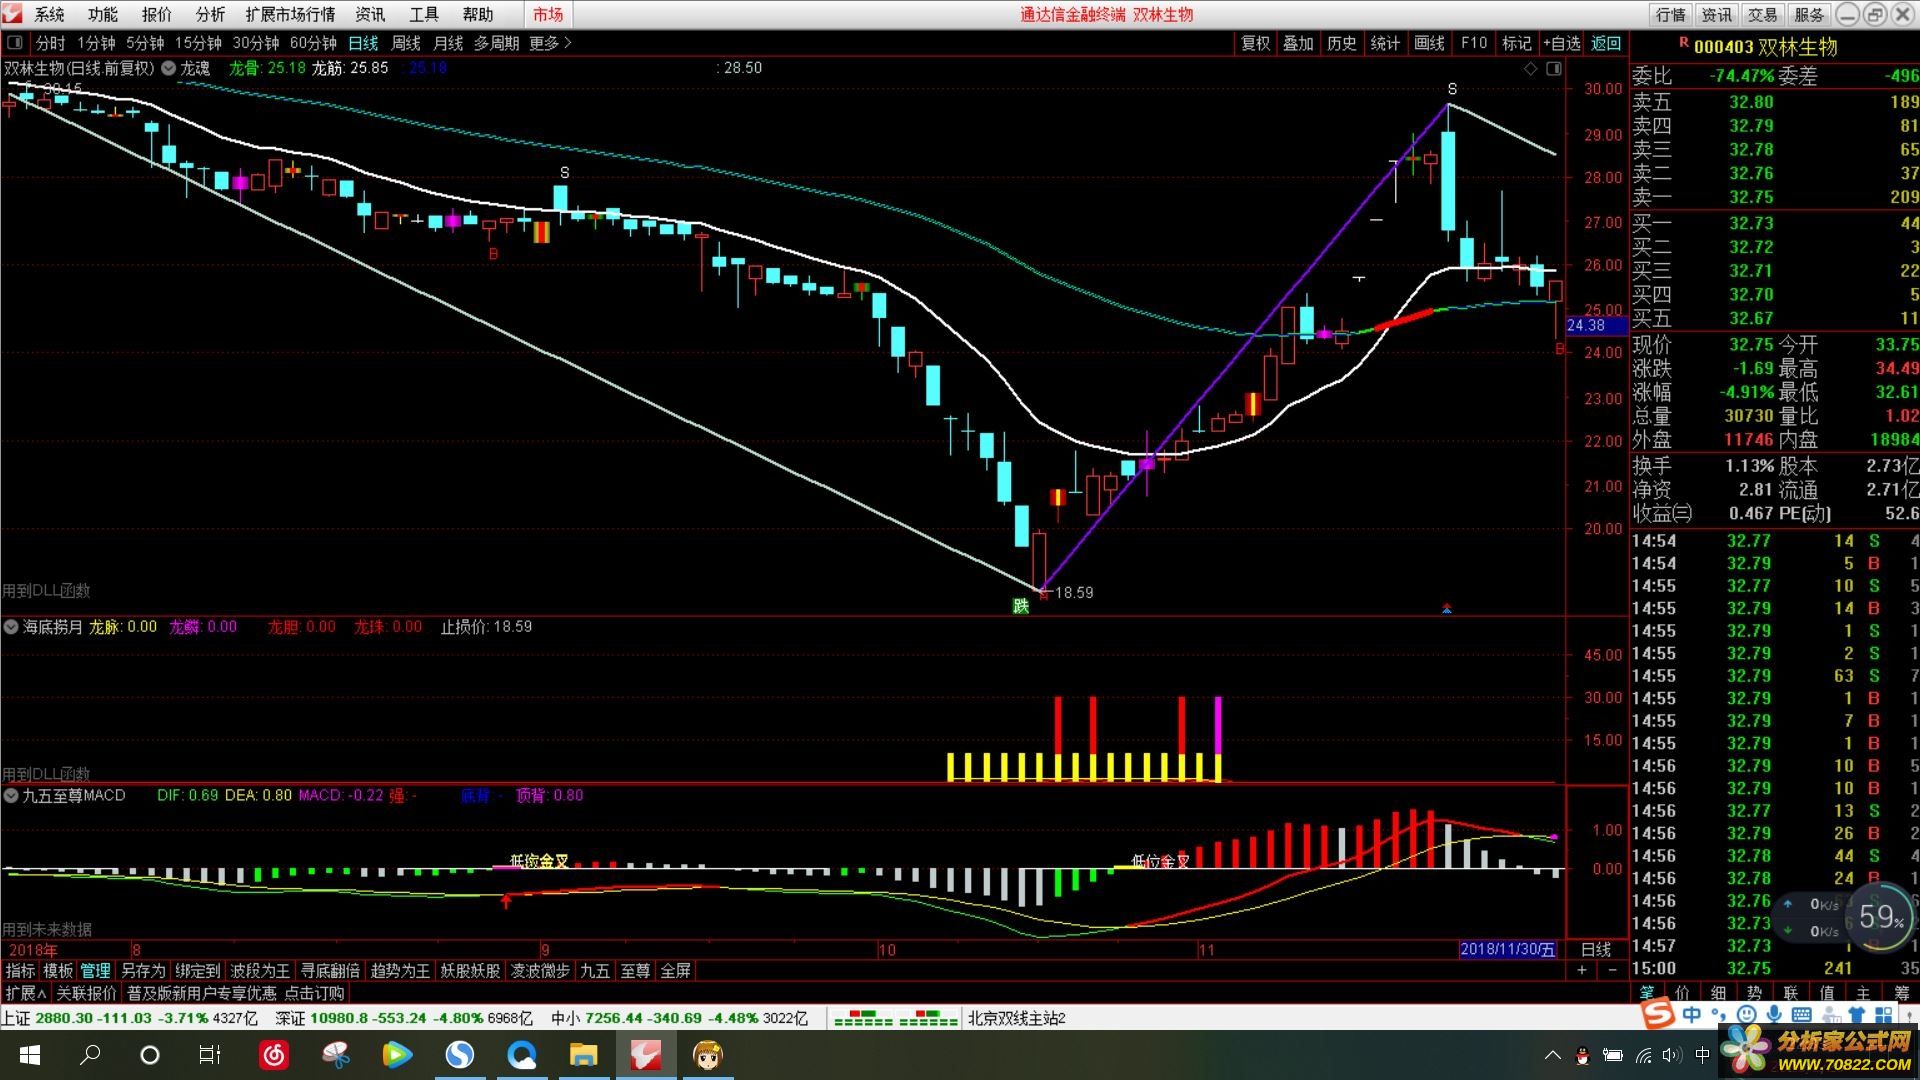This screenshot has height=1080, width=1920.
Task: Open the 历史 toolbar item
Action: point(1342,43)
